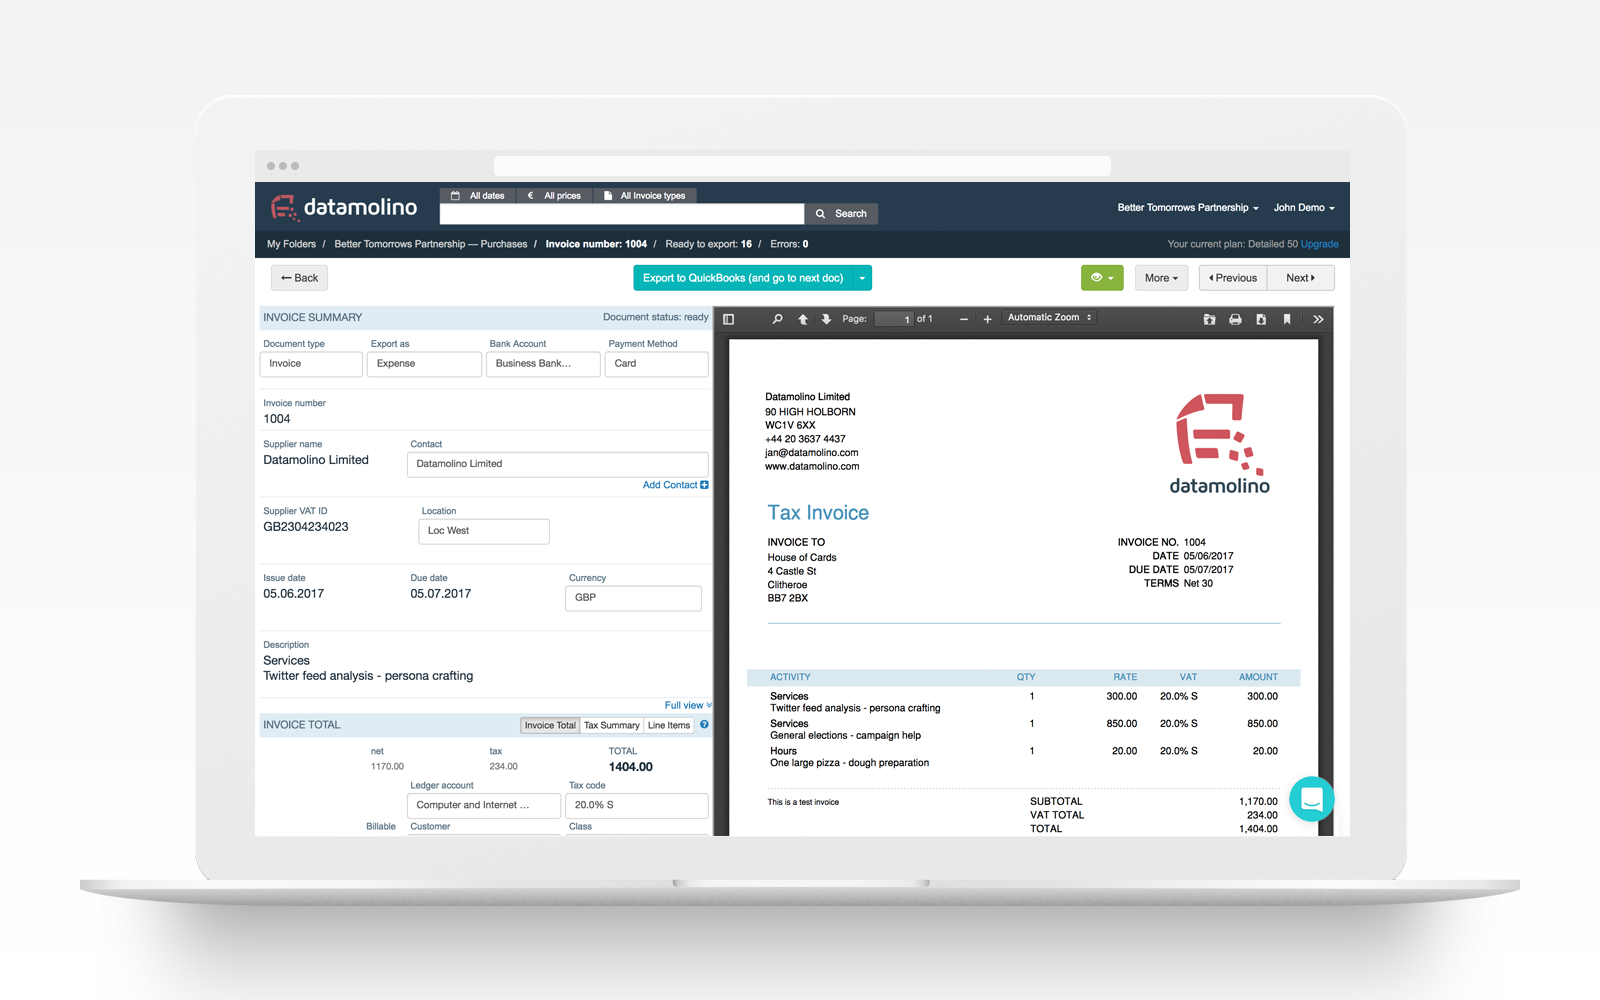
Task: Click Supplier VAT ID GB2304234023
Action: (306, 527)
